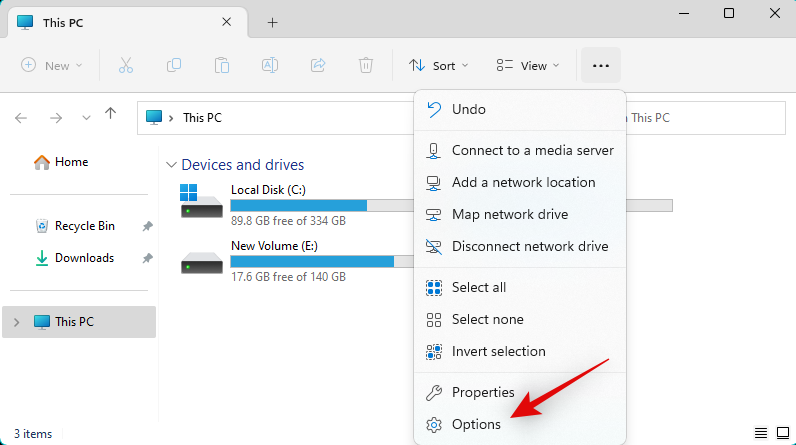Open Recycle Bin in the sidebar
Image resolution: width=796 pixels, height=445 pixels.
[x=84, y=226]
